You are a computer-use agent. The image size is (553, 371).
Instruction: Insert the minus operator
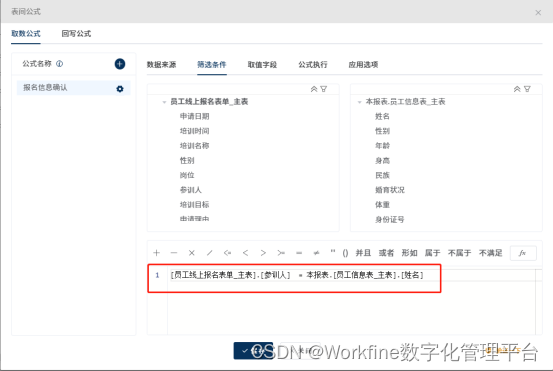pos(174,253)
